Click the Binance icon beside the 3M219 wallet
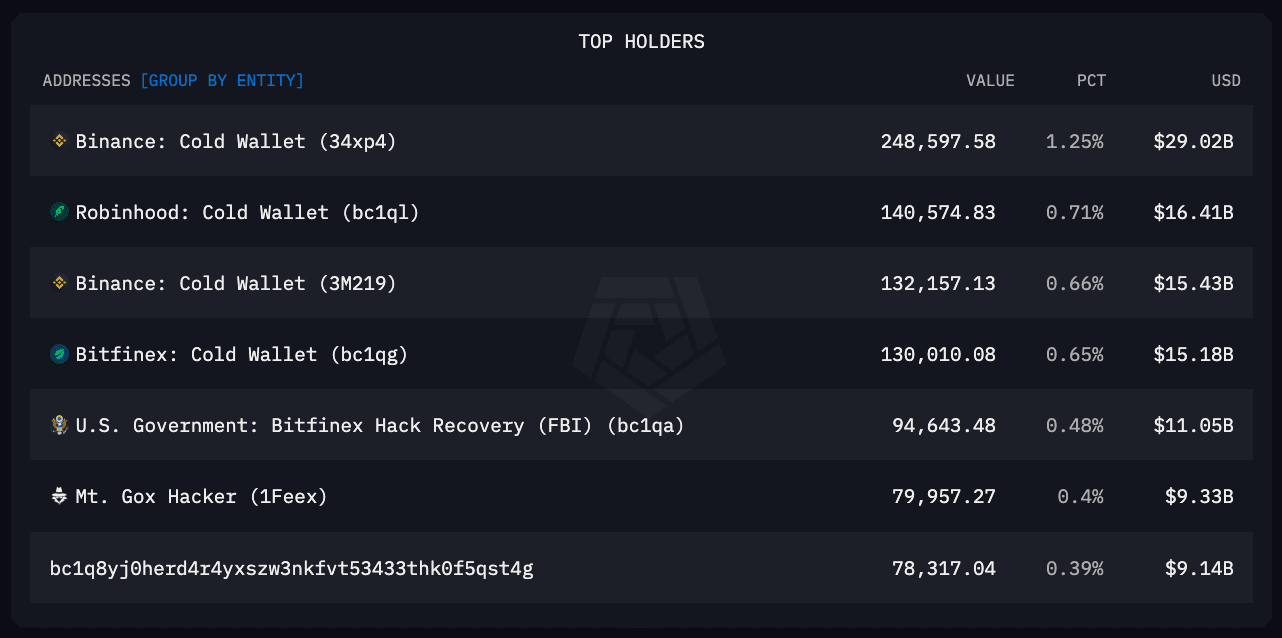 pyautogui.click(x=59, y=283)
